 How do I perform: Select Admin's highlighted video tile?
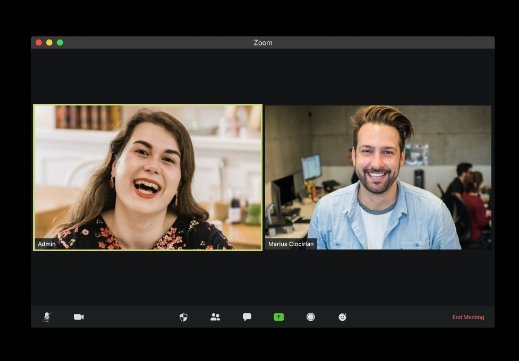tap(148, 177)
